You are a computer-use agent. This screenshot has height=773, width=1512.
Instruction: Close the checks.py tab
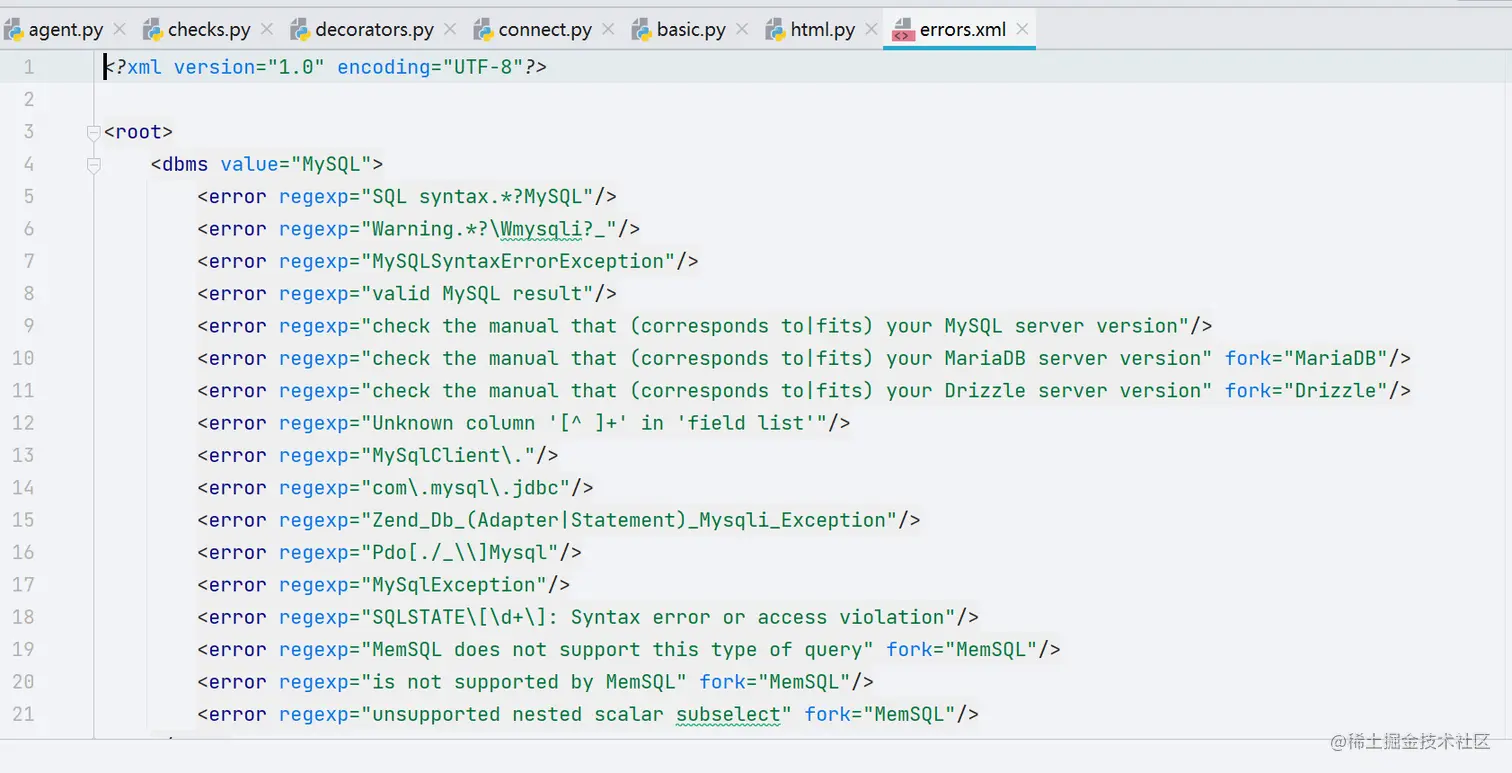pyautogui.click(x=267, y=30)
